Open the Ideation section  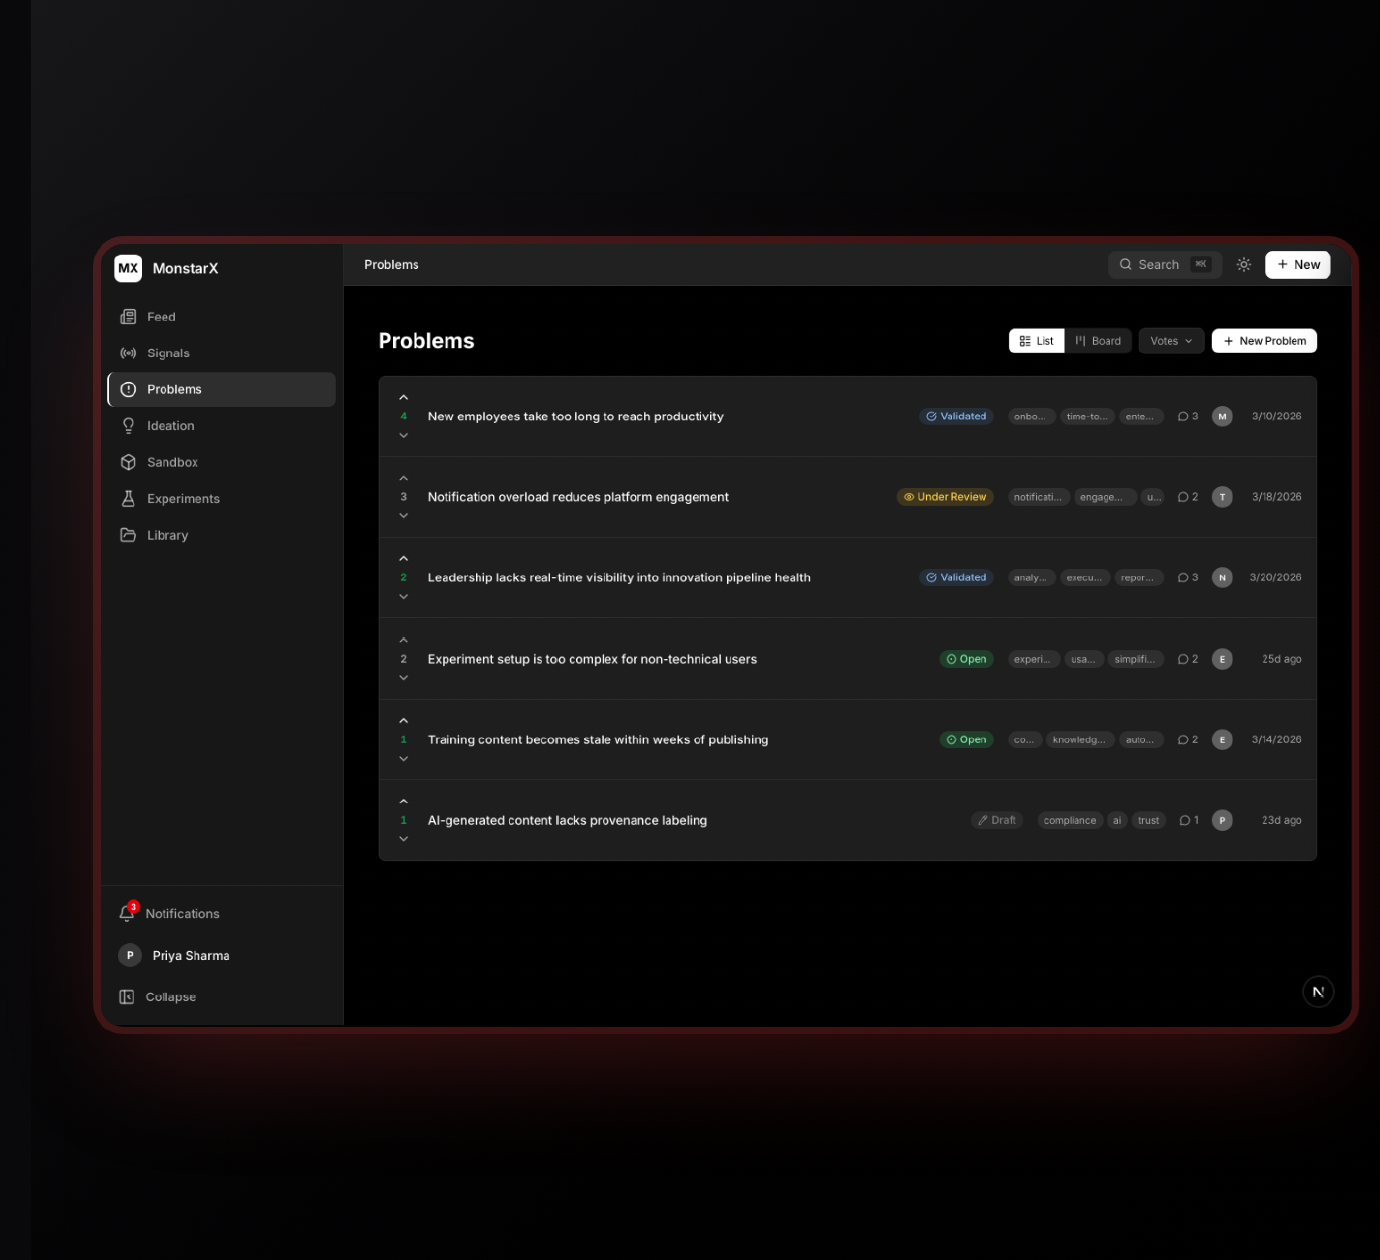pos(170,426)
